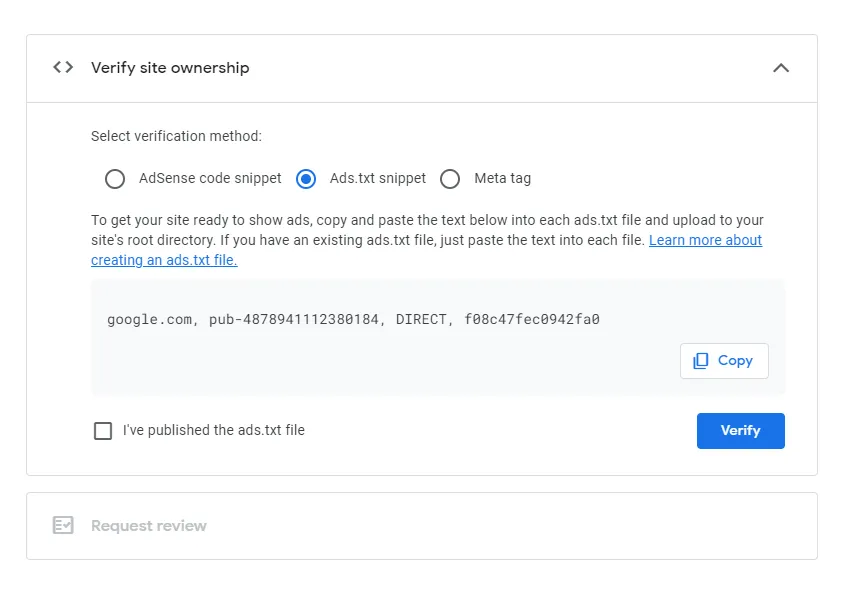
Task: Click Verify to confirm site ownership
Action: [740, 430]
